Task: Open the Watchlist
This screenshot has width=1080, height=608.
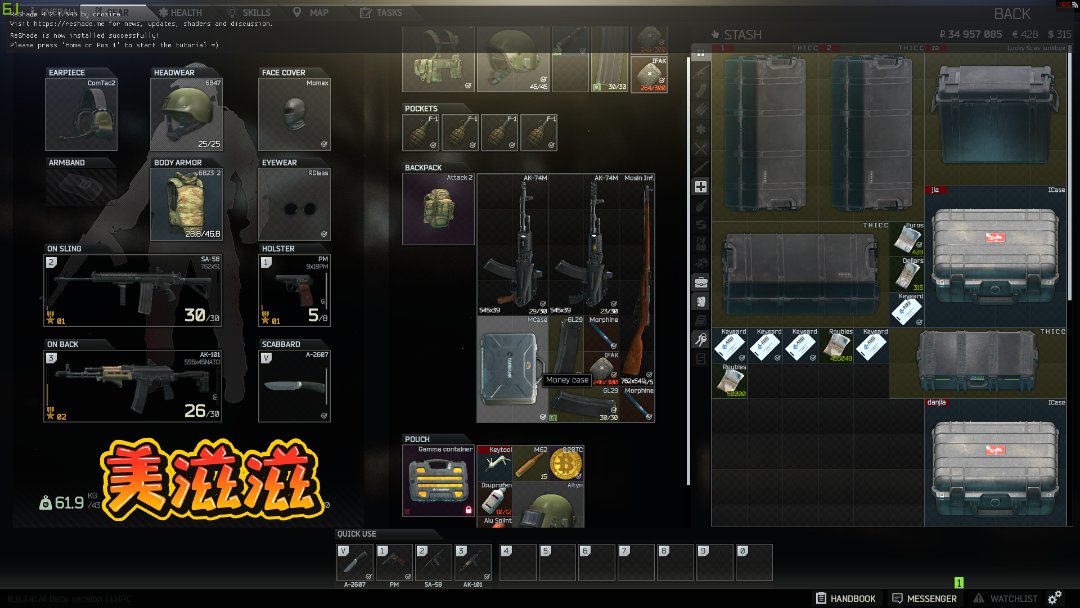Action: [x=1006, y=598]
